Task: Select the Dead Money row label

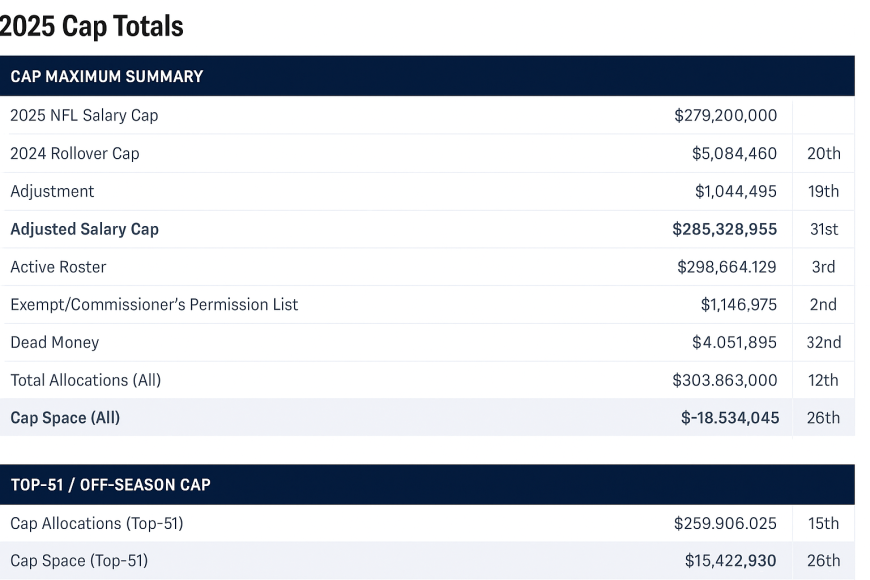Action: click(55, 342)
